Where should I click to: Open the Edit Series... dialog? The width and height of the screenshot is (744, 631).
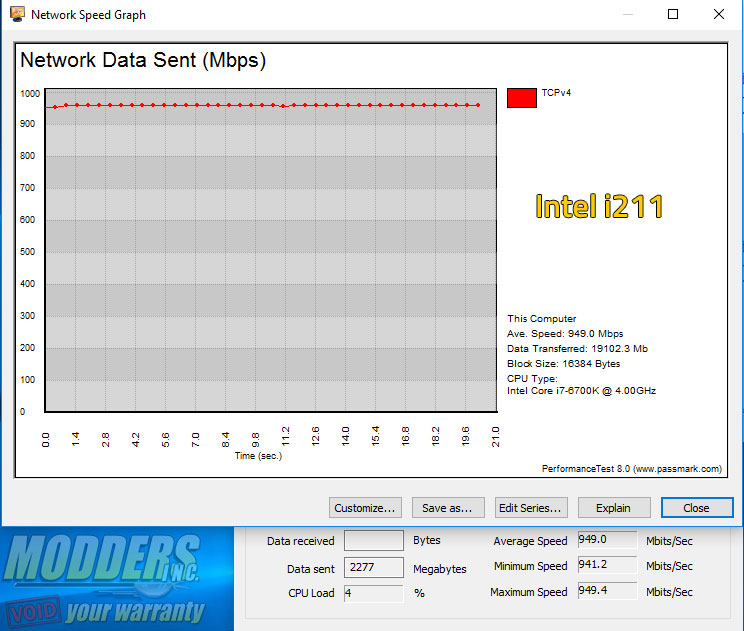pos(531,508)
